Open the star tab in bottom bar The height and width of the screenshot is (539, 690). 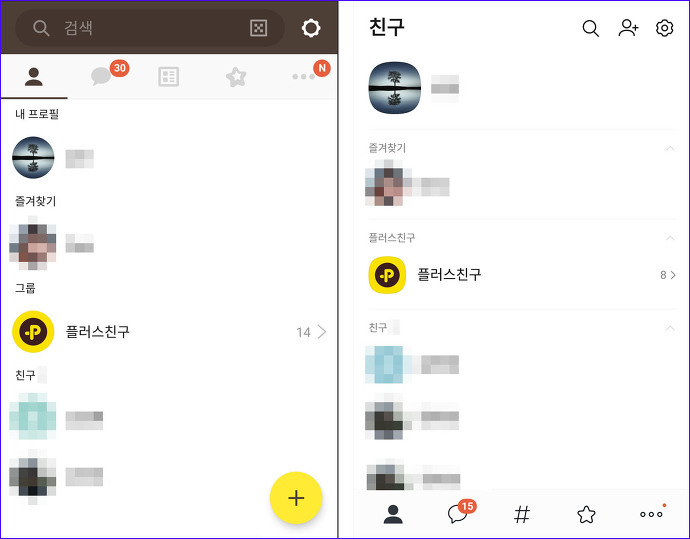tap(586, 514)
